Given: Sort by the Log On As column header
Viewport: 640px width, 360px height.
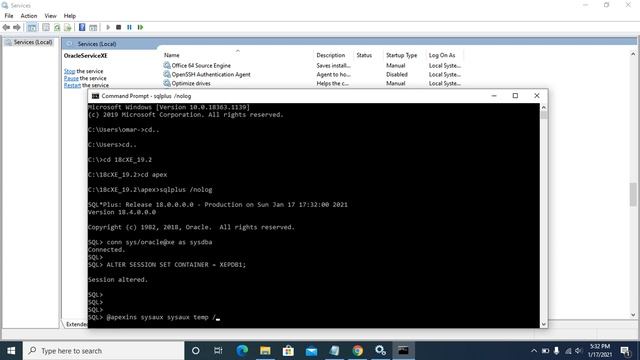Looking at the screenshot, I should 442,55.
